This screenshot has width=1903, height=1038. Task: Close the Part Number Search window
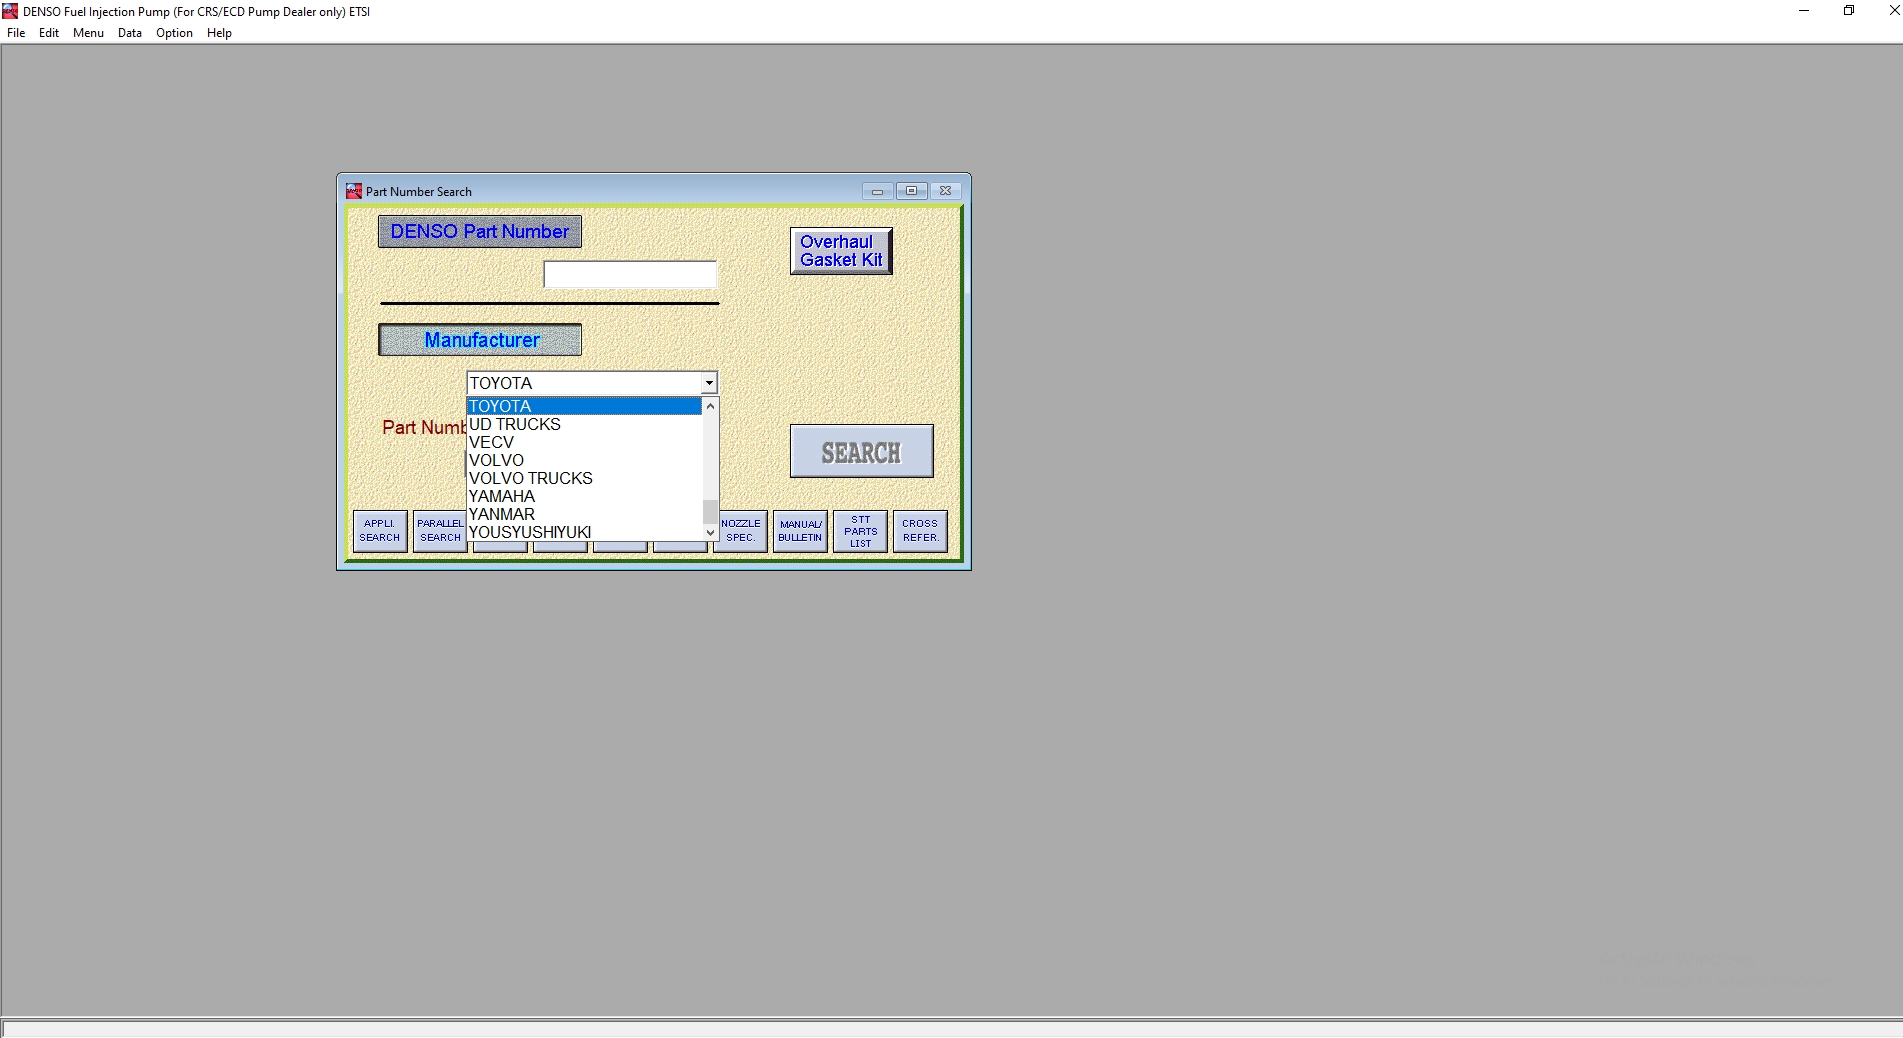[945, 191]
